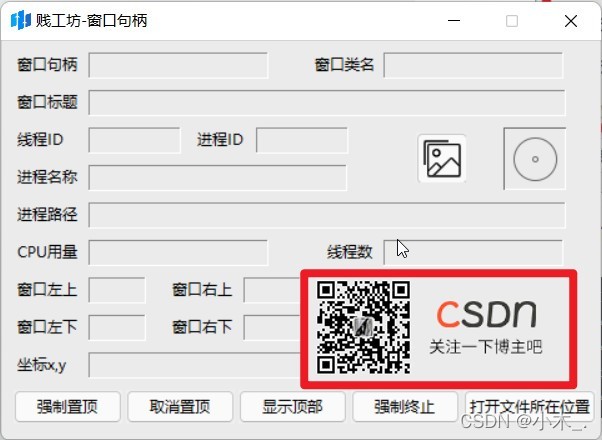Image resolution: width=602 pixels, height=440 pixels.
Task: Click the image picture icon button
Action: (x=442, y=159)
